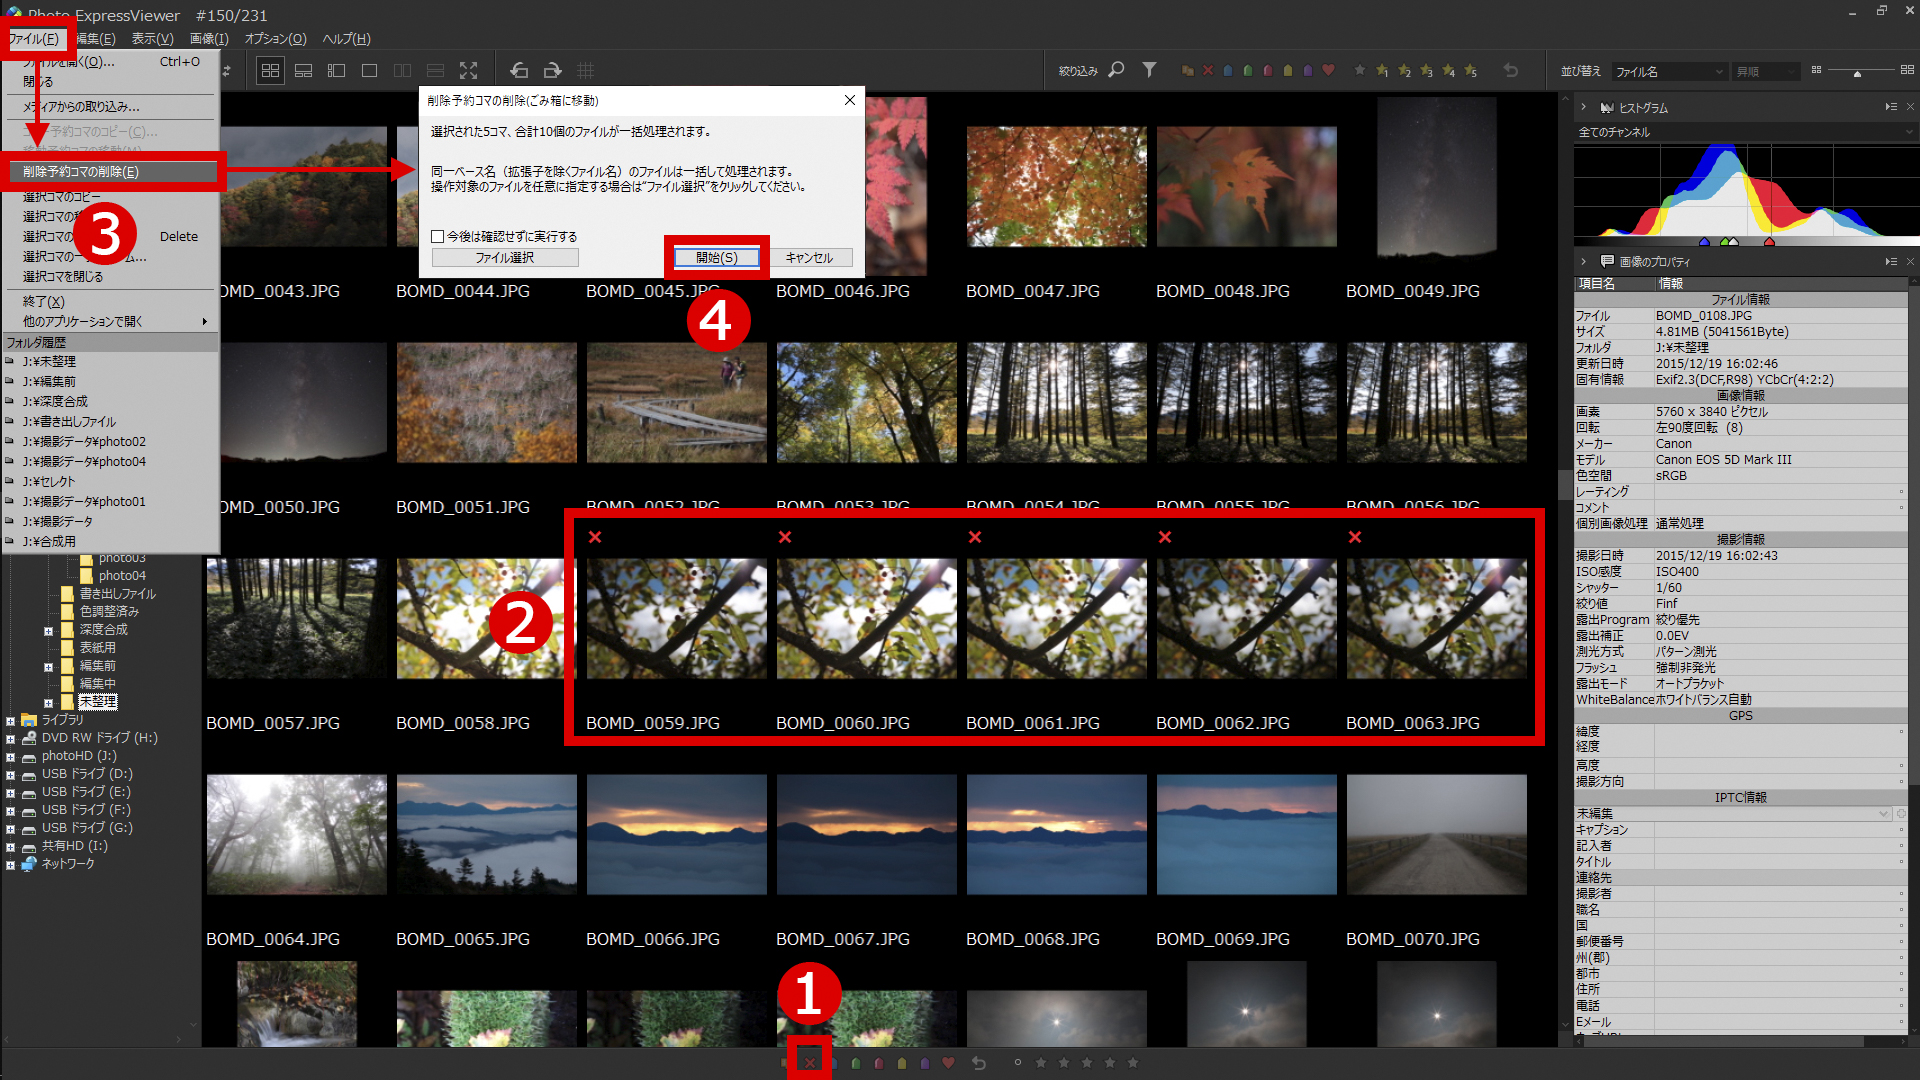Click the thumbnail size slider
The image size is (1920, 1080).
(1857, 72)
